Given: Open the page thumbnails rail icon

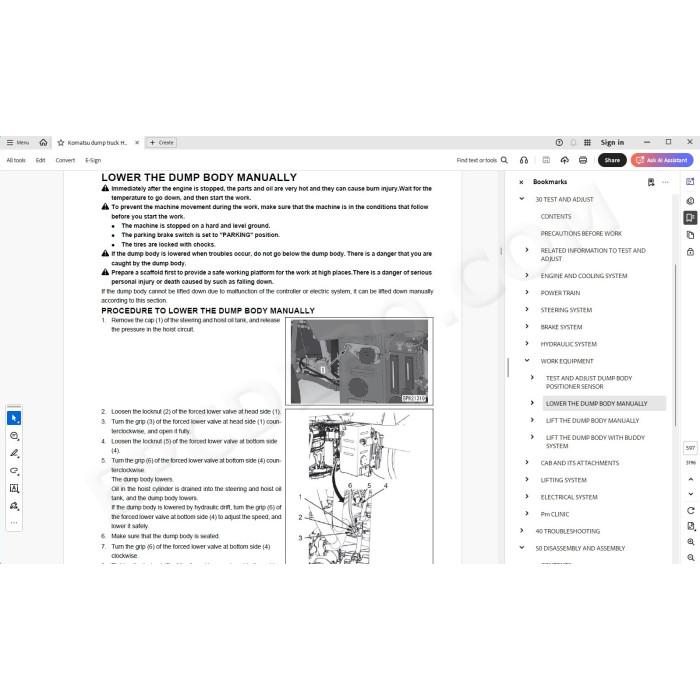Looking at the screenshot, I should tap(690, 235).
